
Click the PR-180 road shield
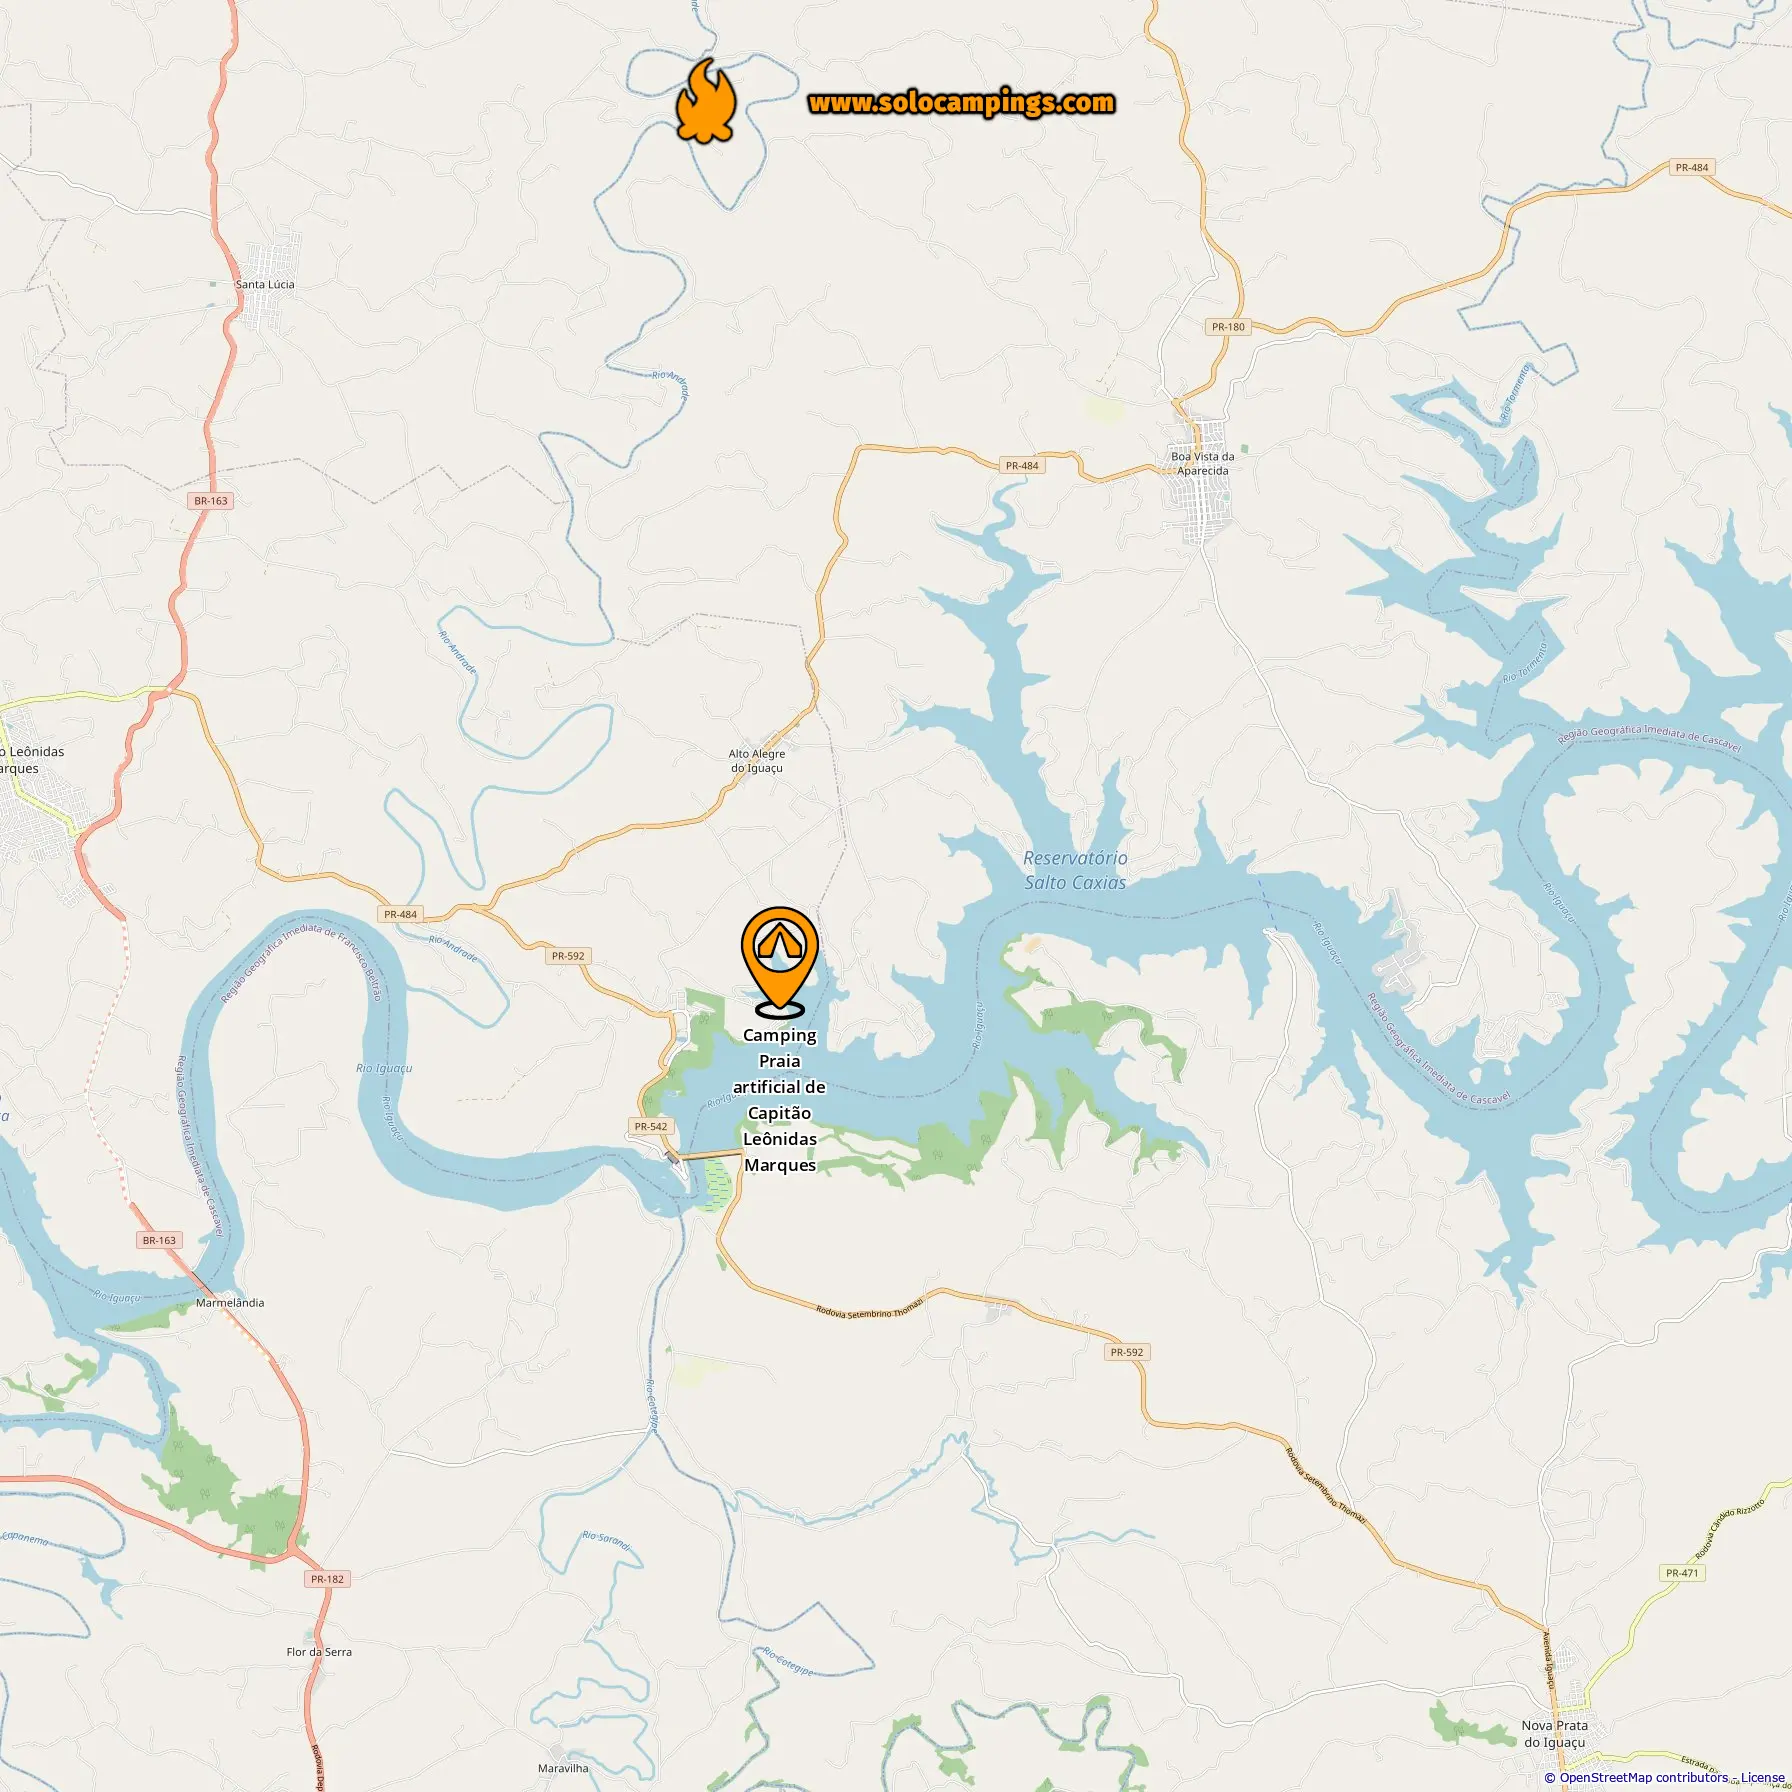1228,327
